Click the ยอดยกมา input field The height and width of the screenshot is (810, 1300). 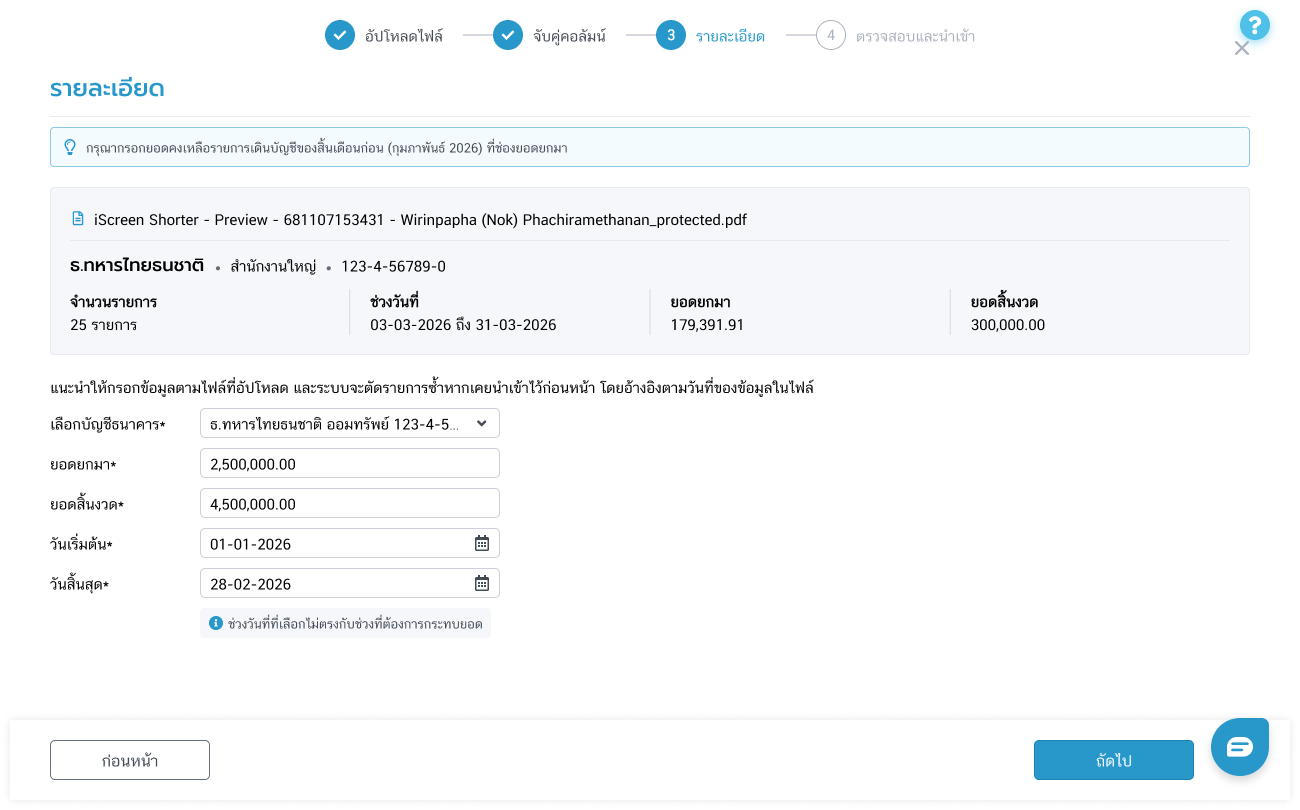(x=349, y=464)
